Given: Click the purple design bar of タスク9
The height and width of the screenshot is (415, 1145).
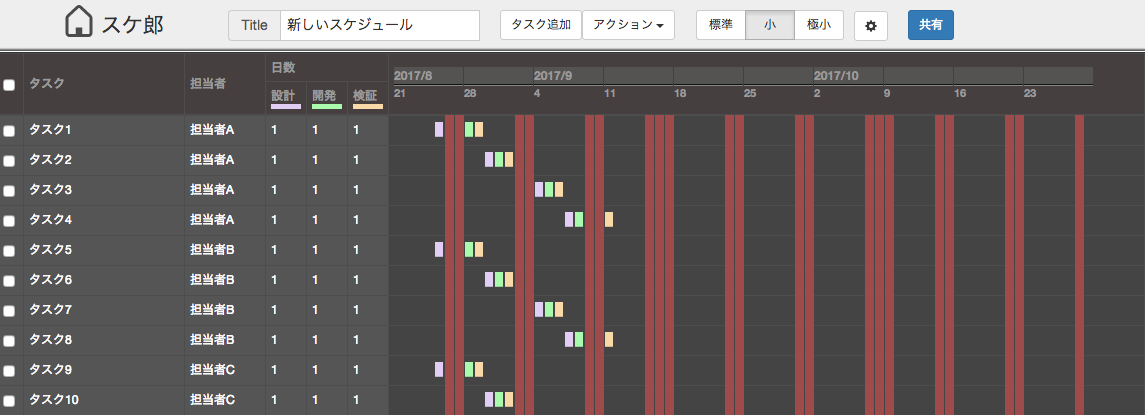Looking at the screenshot, I should (x=439, y=369).
